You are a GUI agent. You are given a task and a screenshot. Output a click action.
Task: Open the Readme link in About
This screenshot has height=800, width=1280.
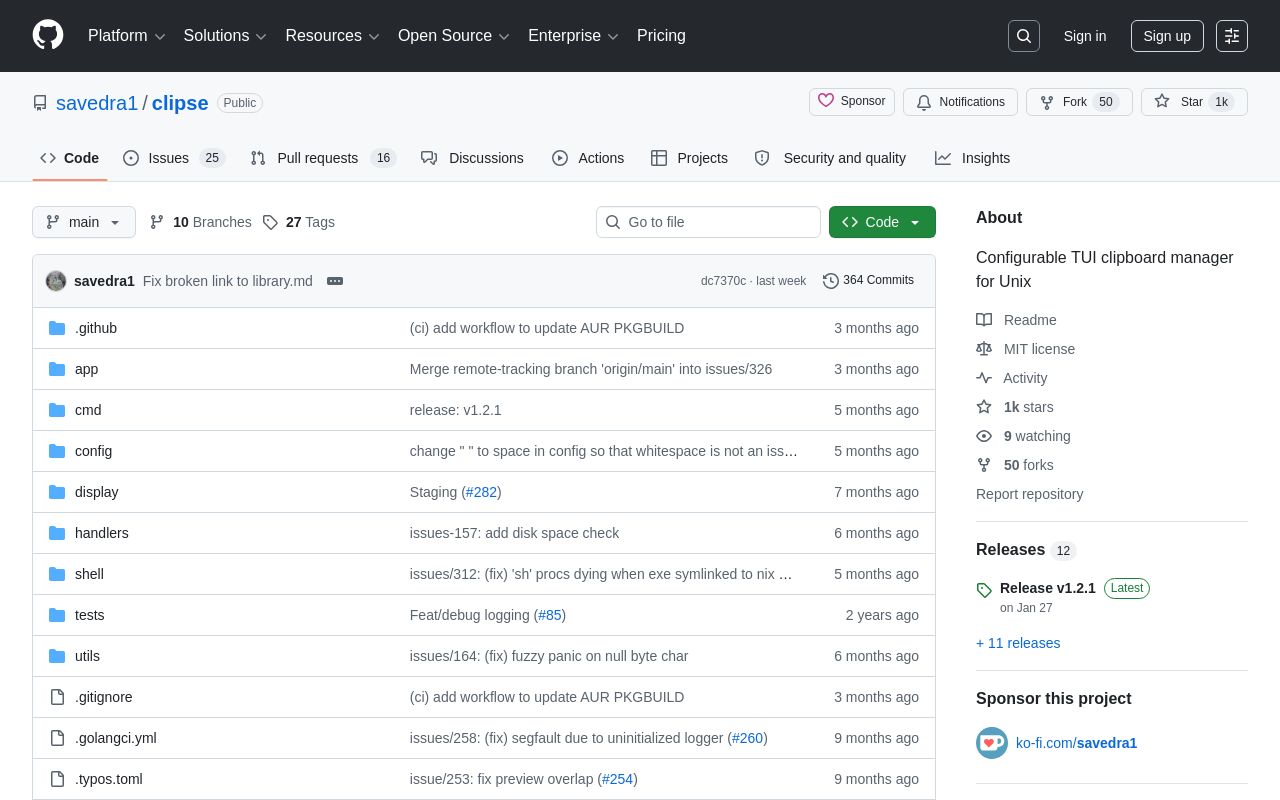[x=1016, y=320]
